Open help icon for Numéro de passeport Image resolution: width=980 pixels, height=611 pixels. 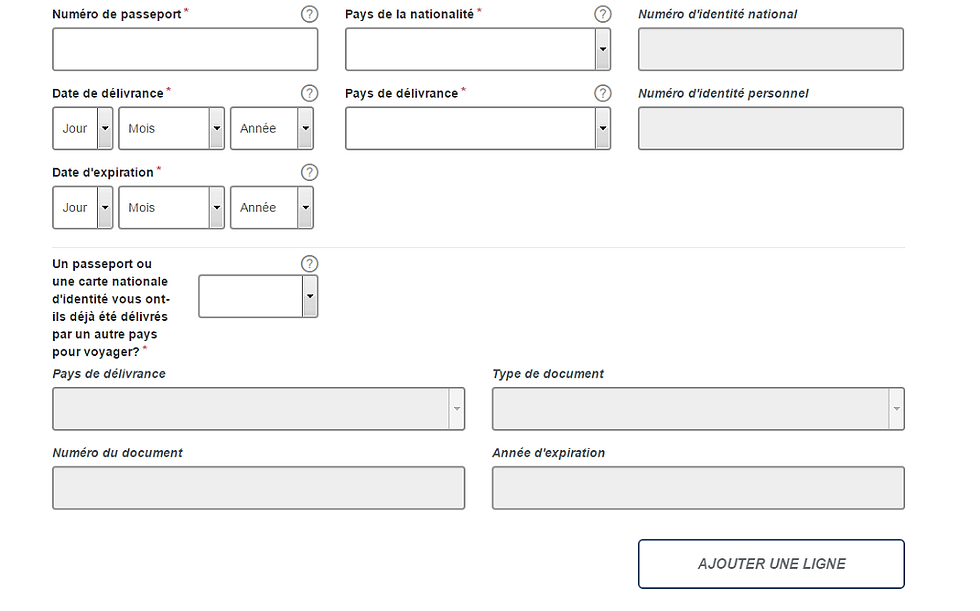(x=309, y=14)
